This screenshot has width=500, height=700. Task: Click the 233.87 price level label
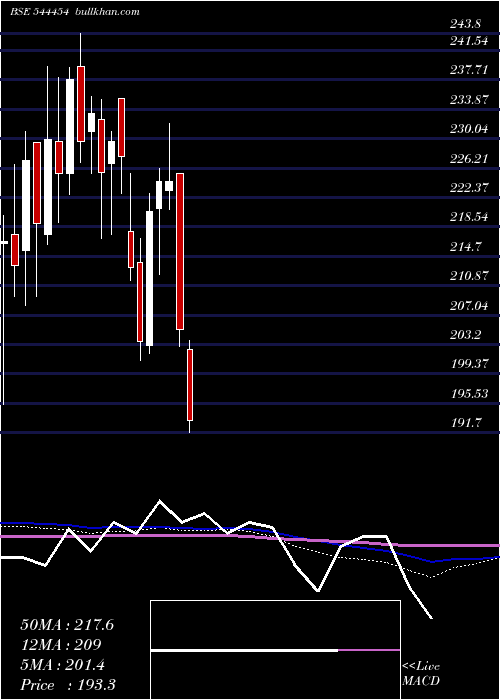469,100
